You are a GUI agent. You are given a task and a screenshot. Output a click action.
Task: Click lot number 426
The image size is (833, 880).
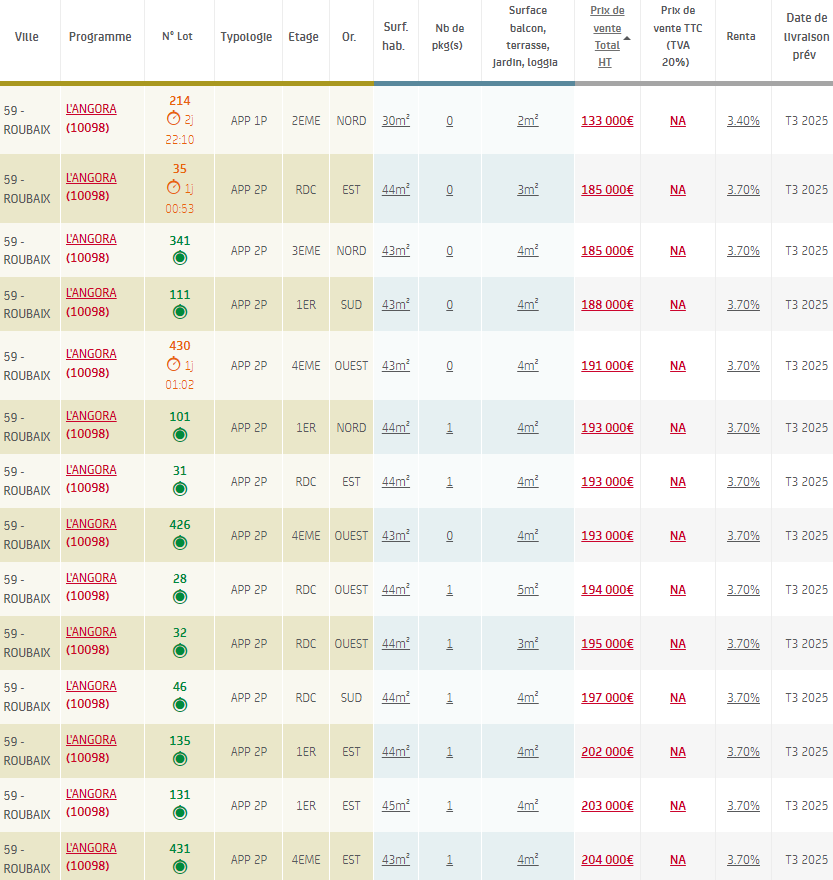[180, 525]
